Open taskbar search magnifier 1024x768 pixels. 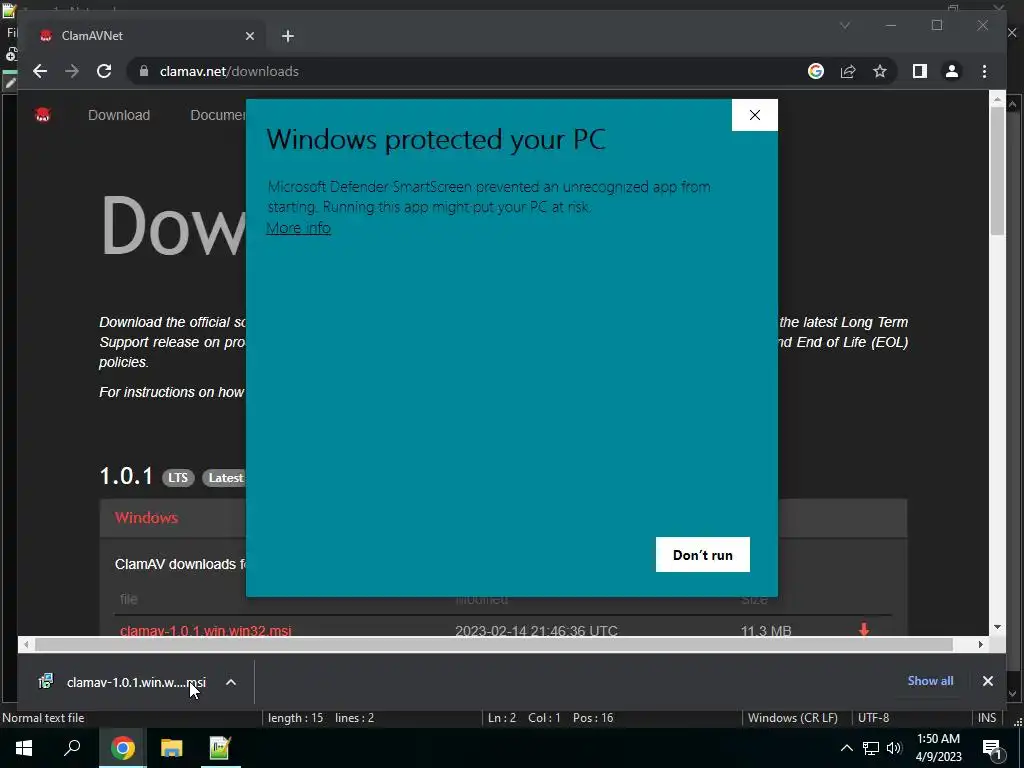(72, 748)
